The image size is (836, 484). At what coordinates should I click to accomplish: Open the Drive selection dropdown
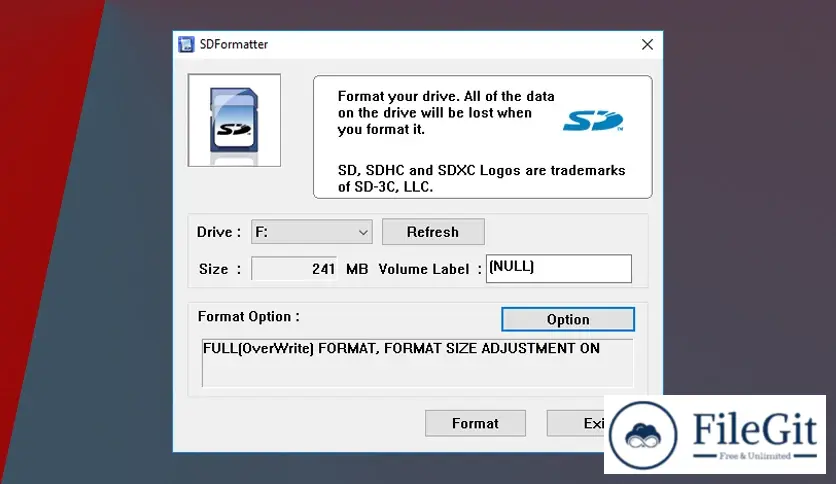tap(312, 232)
